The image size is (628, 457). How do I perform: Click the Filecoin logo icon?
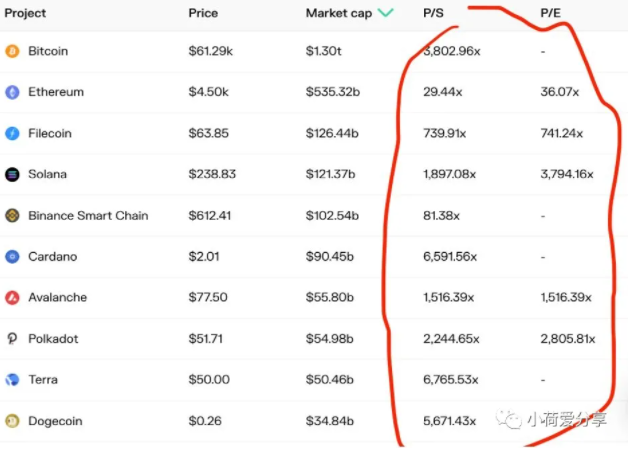pyautogui.click(x=12, y=133)
